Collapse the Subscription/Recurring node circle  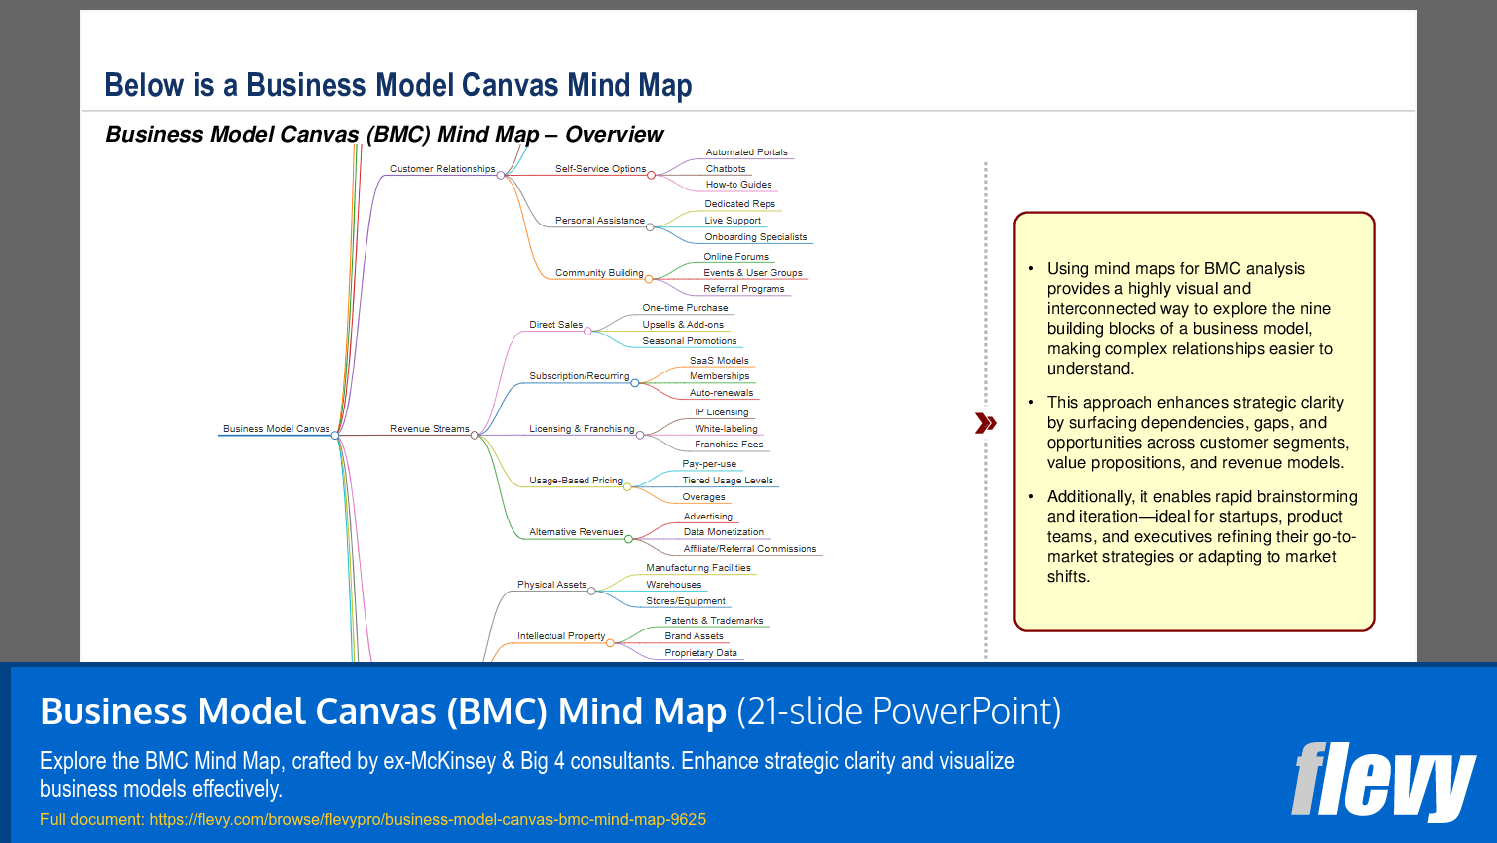635,383
